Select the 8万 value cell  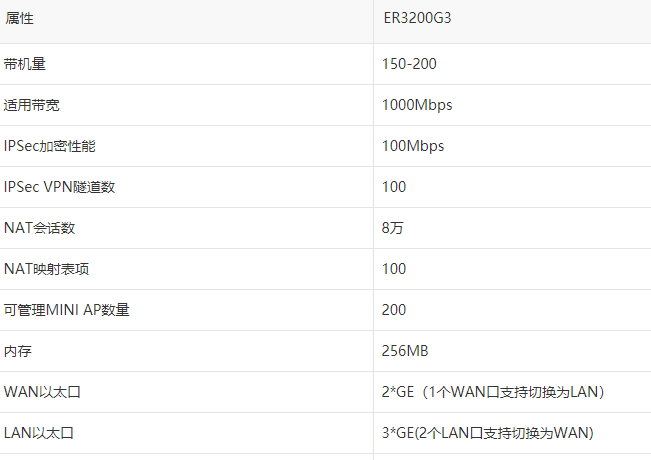coord(392,228)
